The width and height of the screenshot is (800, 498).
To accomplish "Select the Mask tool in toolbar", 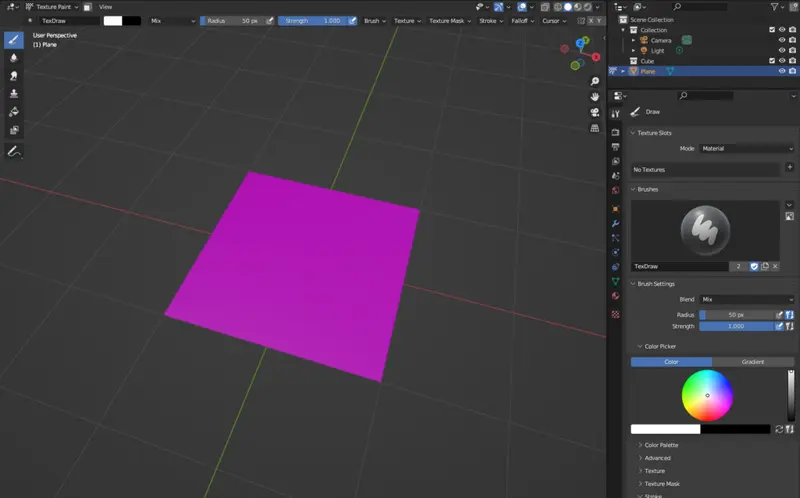I will pos(14,130).
